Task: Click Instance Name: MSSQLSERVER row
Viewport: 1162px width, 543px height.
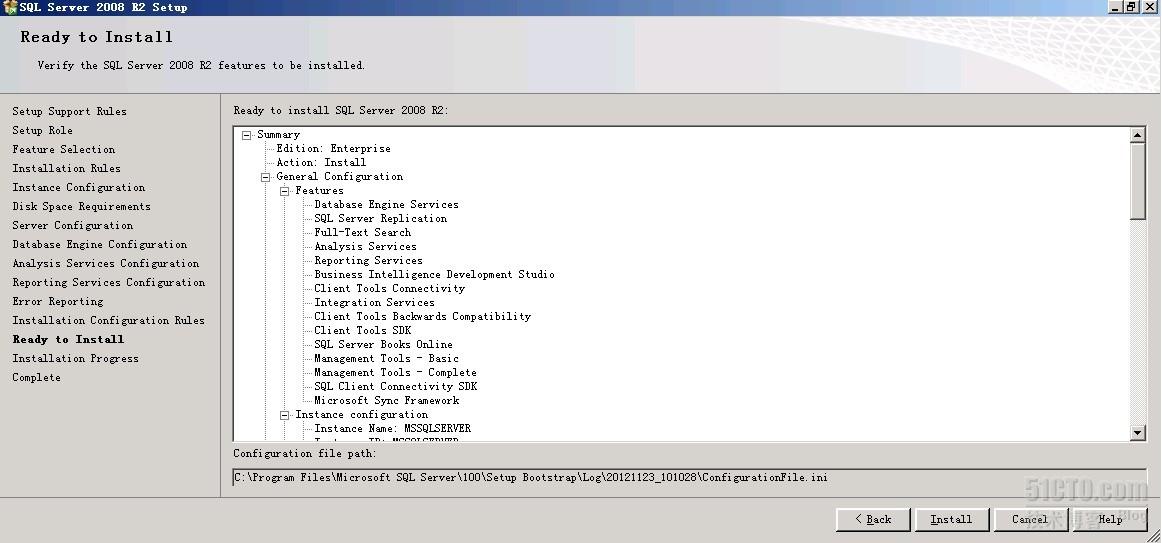Action: click(392, 429)
